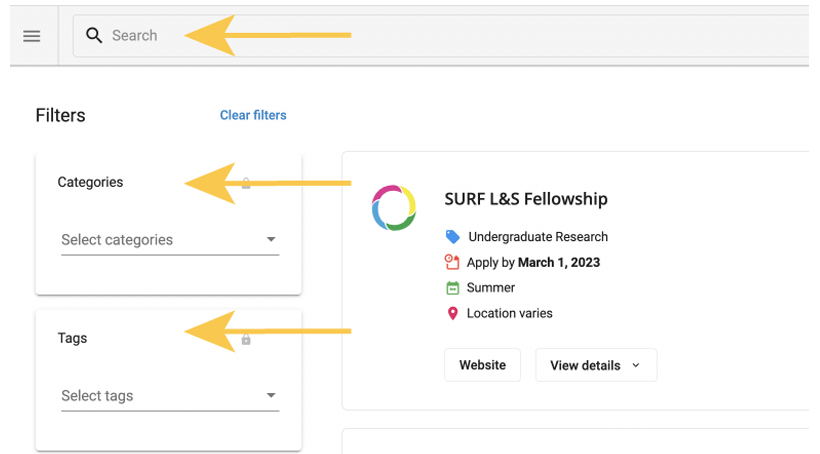The width and height of the screenshot is (820, 454).
Task: Click the red application deadline icon
Action: point(452,263)
